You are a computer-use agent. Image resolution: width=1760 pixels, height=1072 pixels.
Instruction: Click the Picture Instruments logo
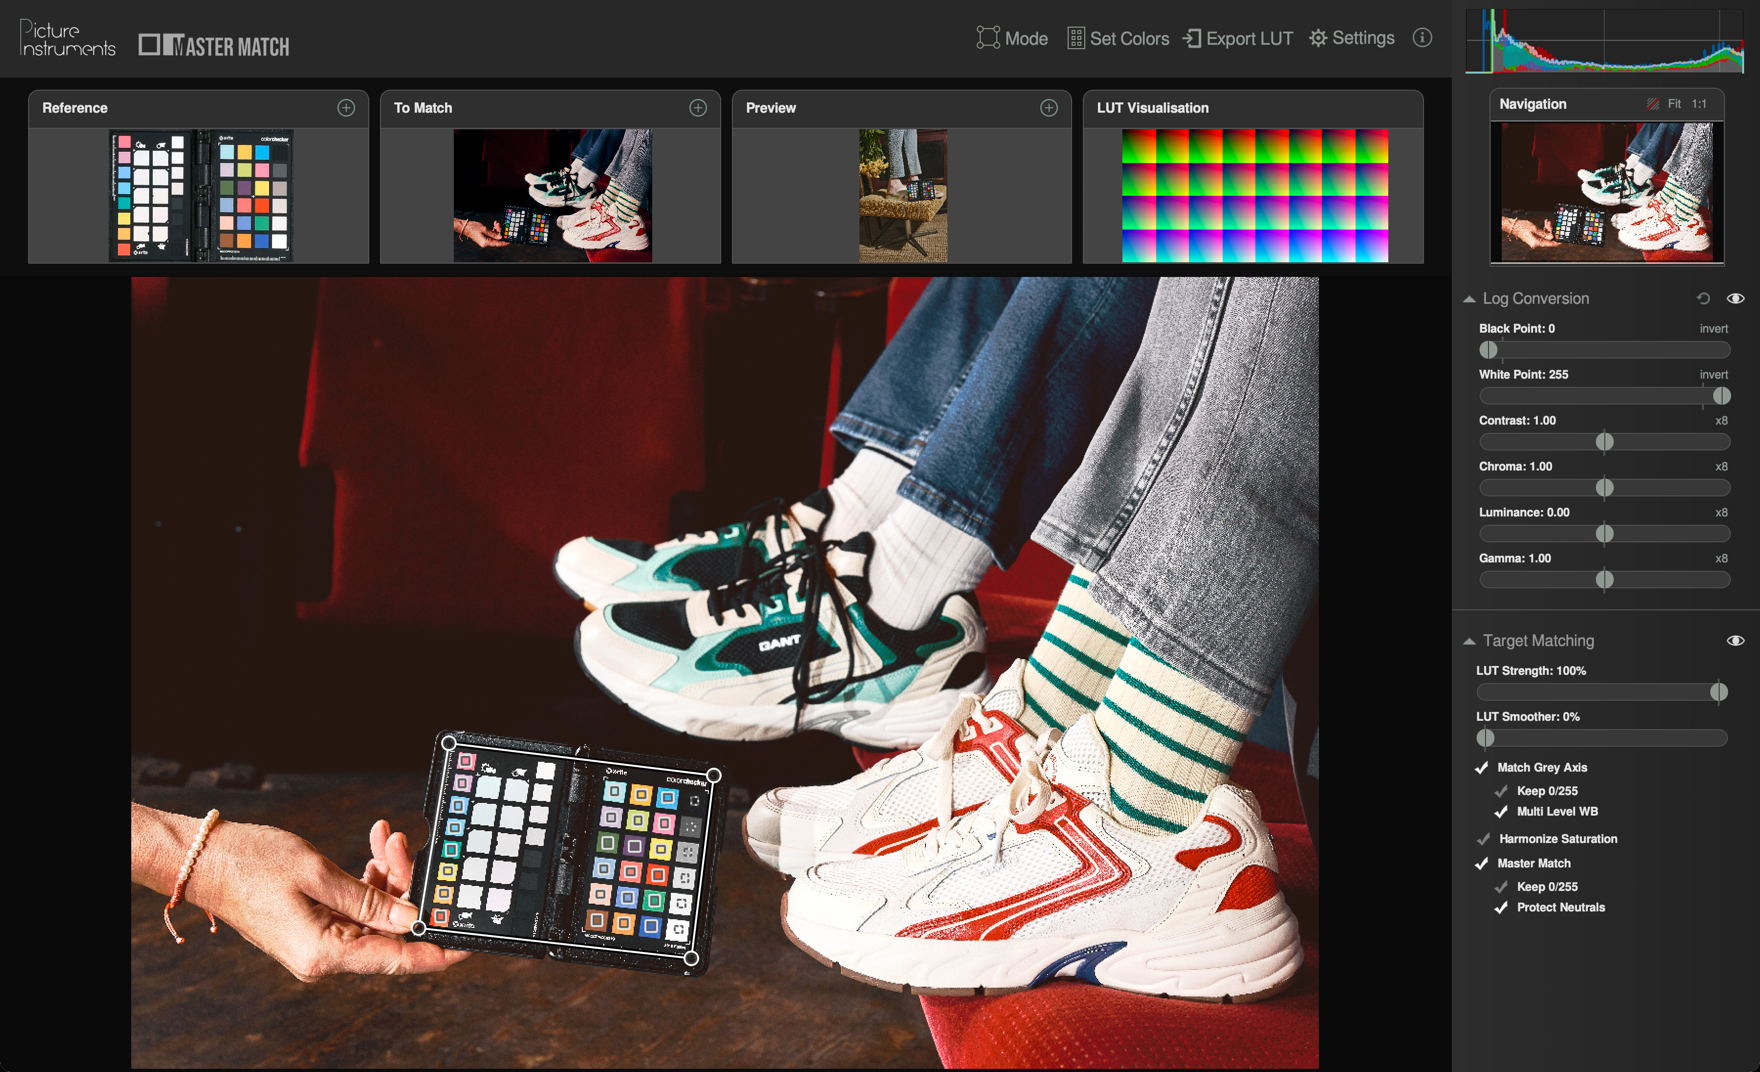[68, 39]
